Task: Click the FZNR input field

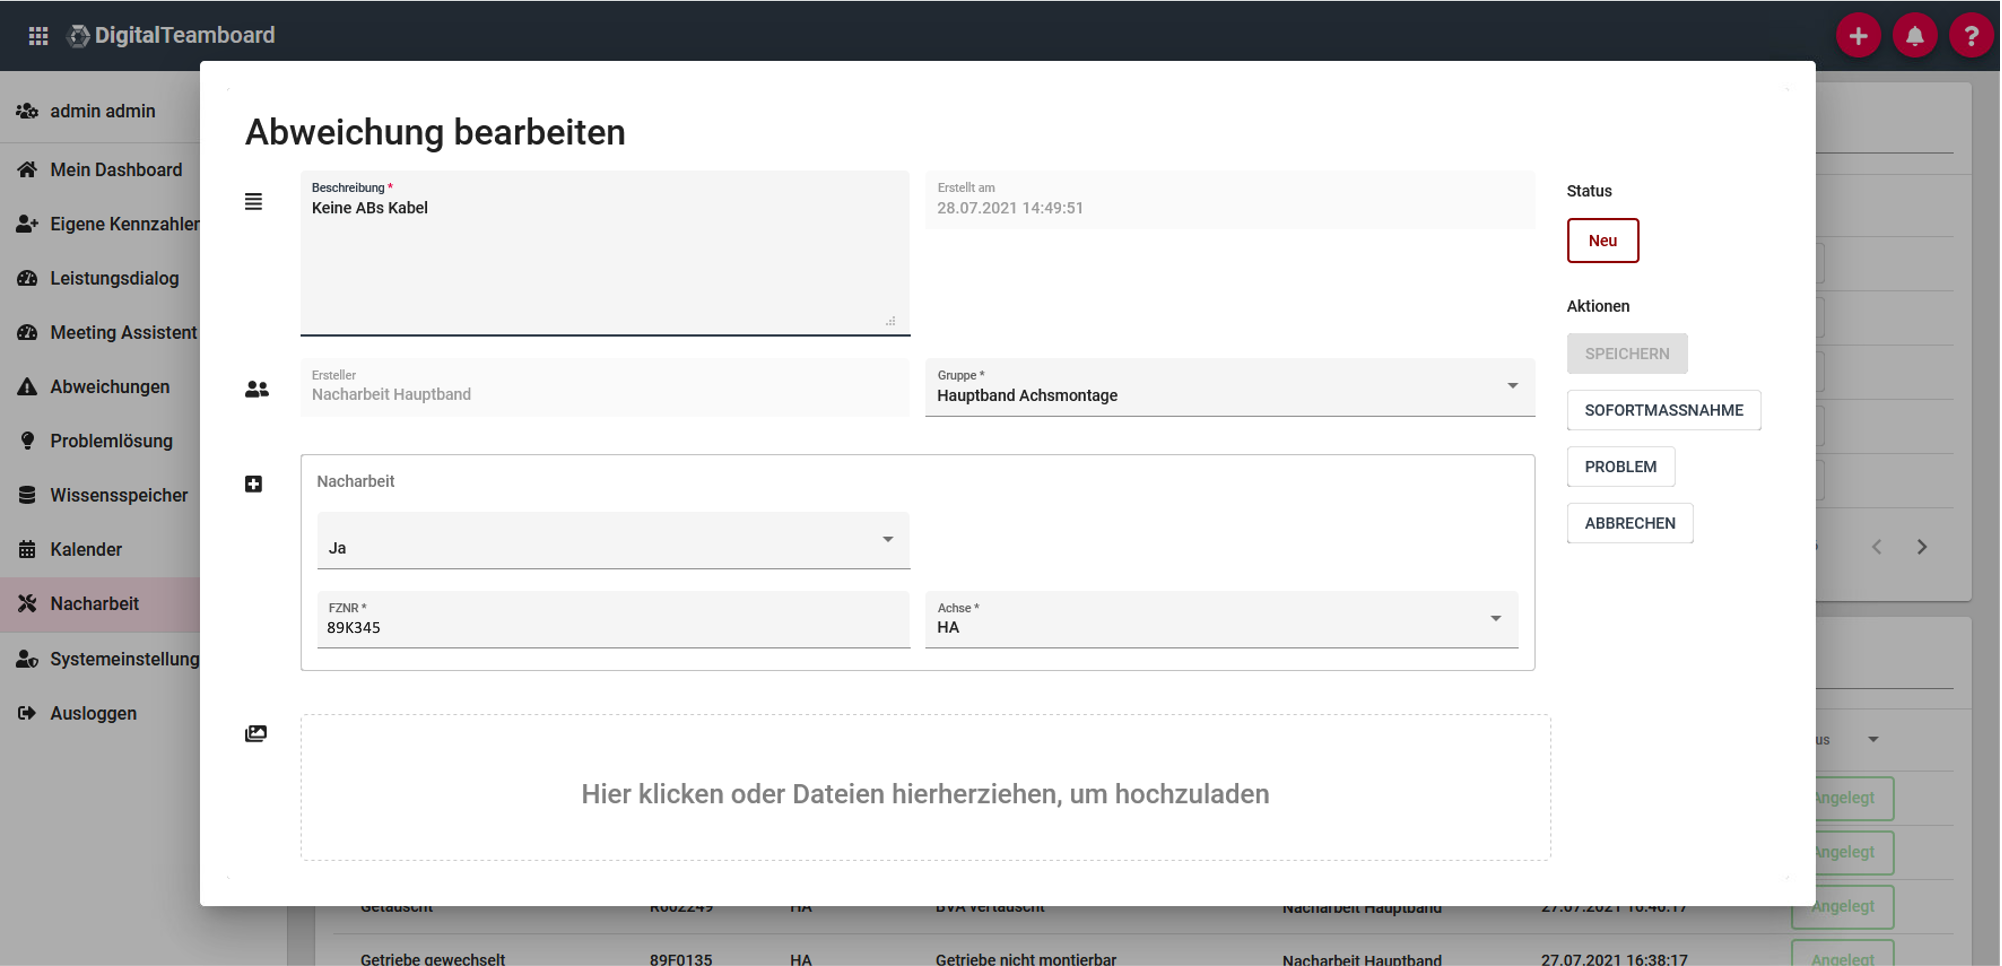Action: [613, 619]
